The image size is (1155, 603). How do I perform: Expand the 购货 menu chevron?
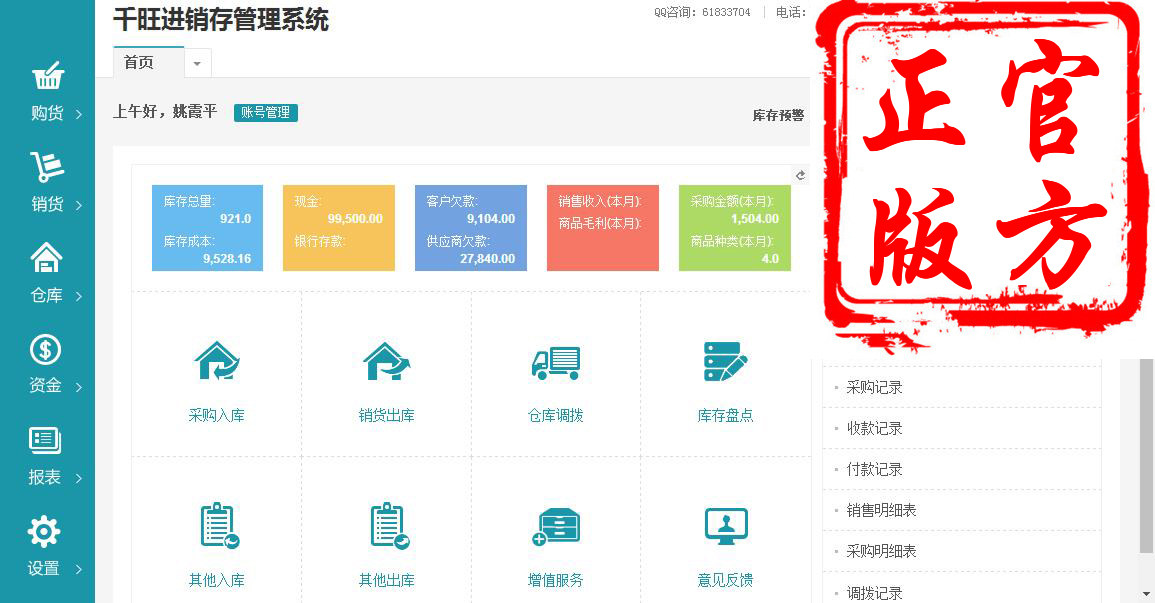point(79,114)
